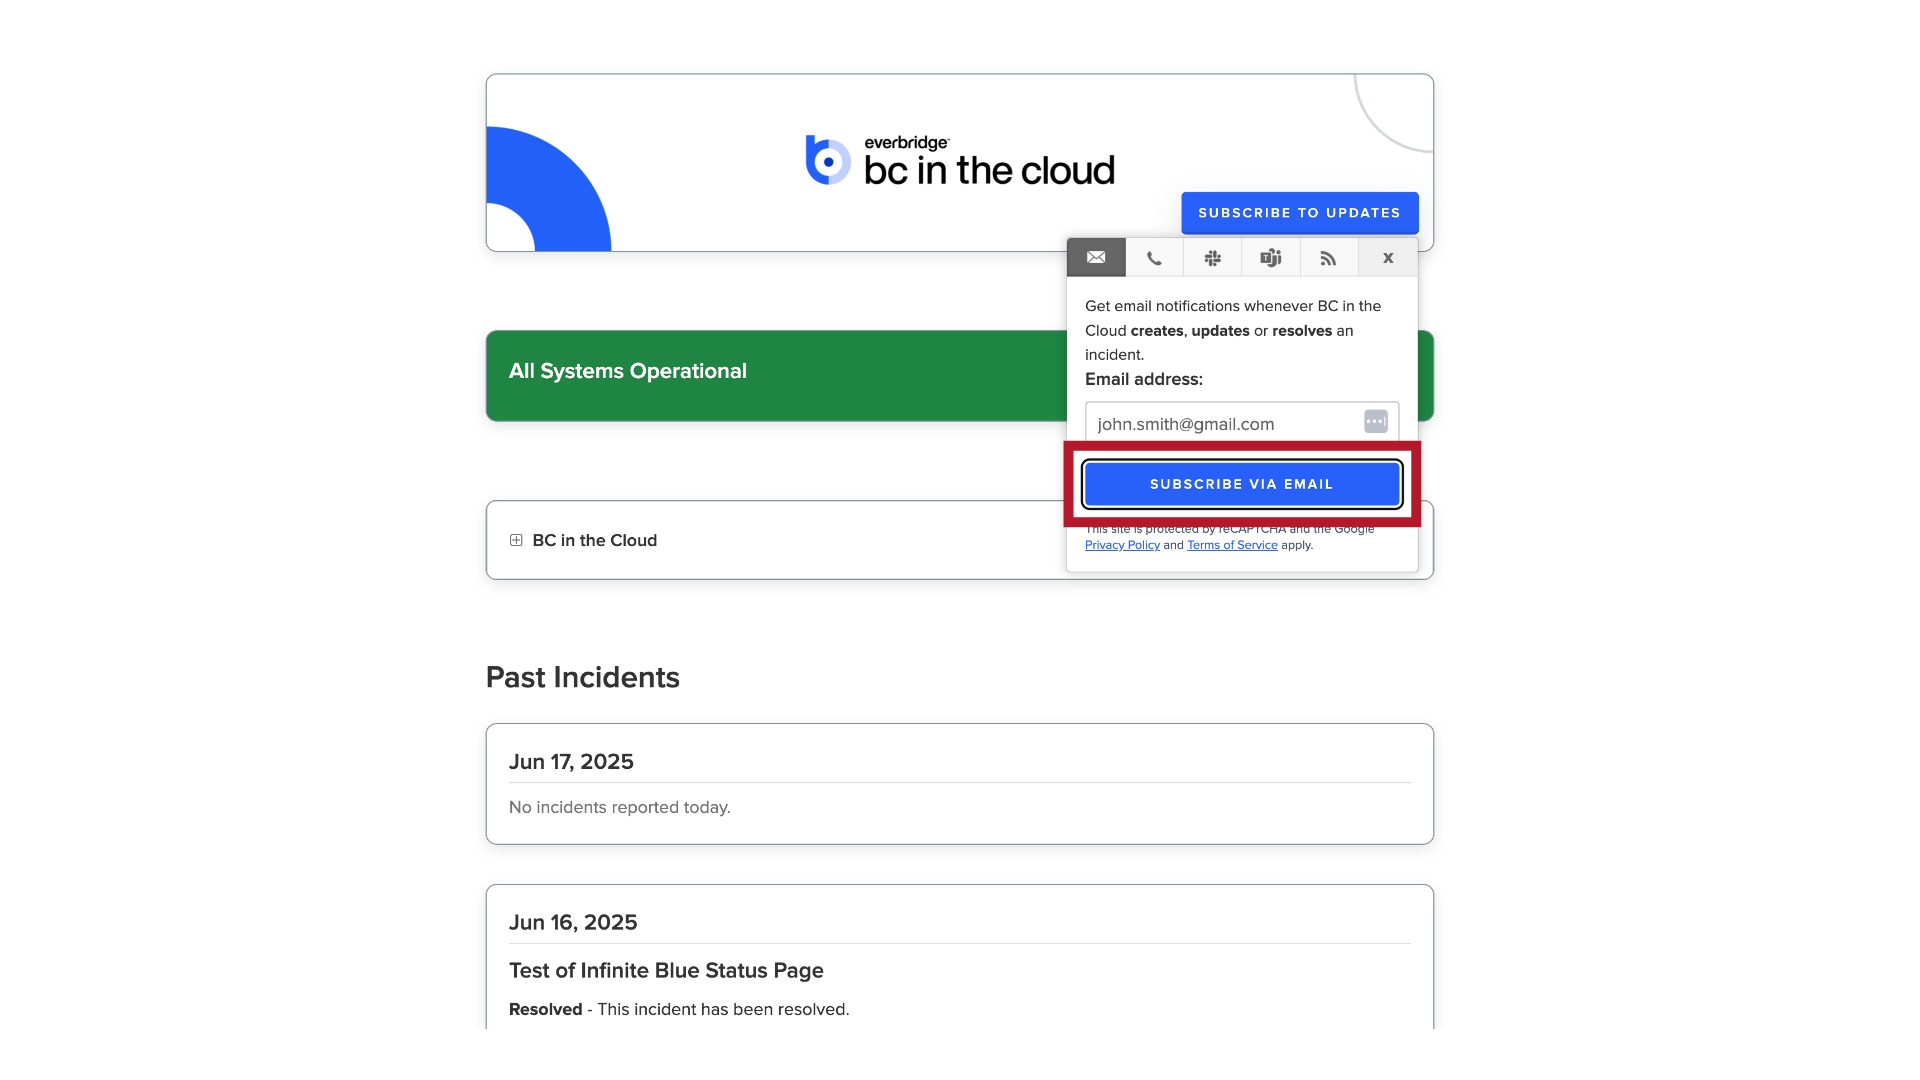Open the Test of Infinite Blue Status Page incident
1920x1080 pixels.
[666, 970]
